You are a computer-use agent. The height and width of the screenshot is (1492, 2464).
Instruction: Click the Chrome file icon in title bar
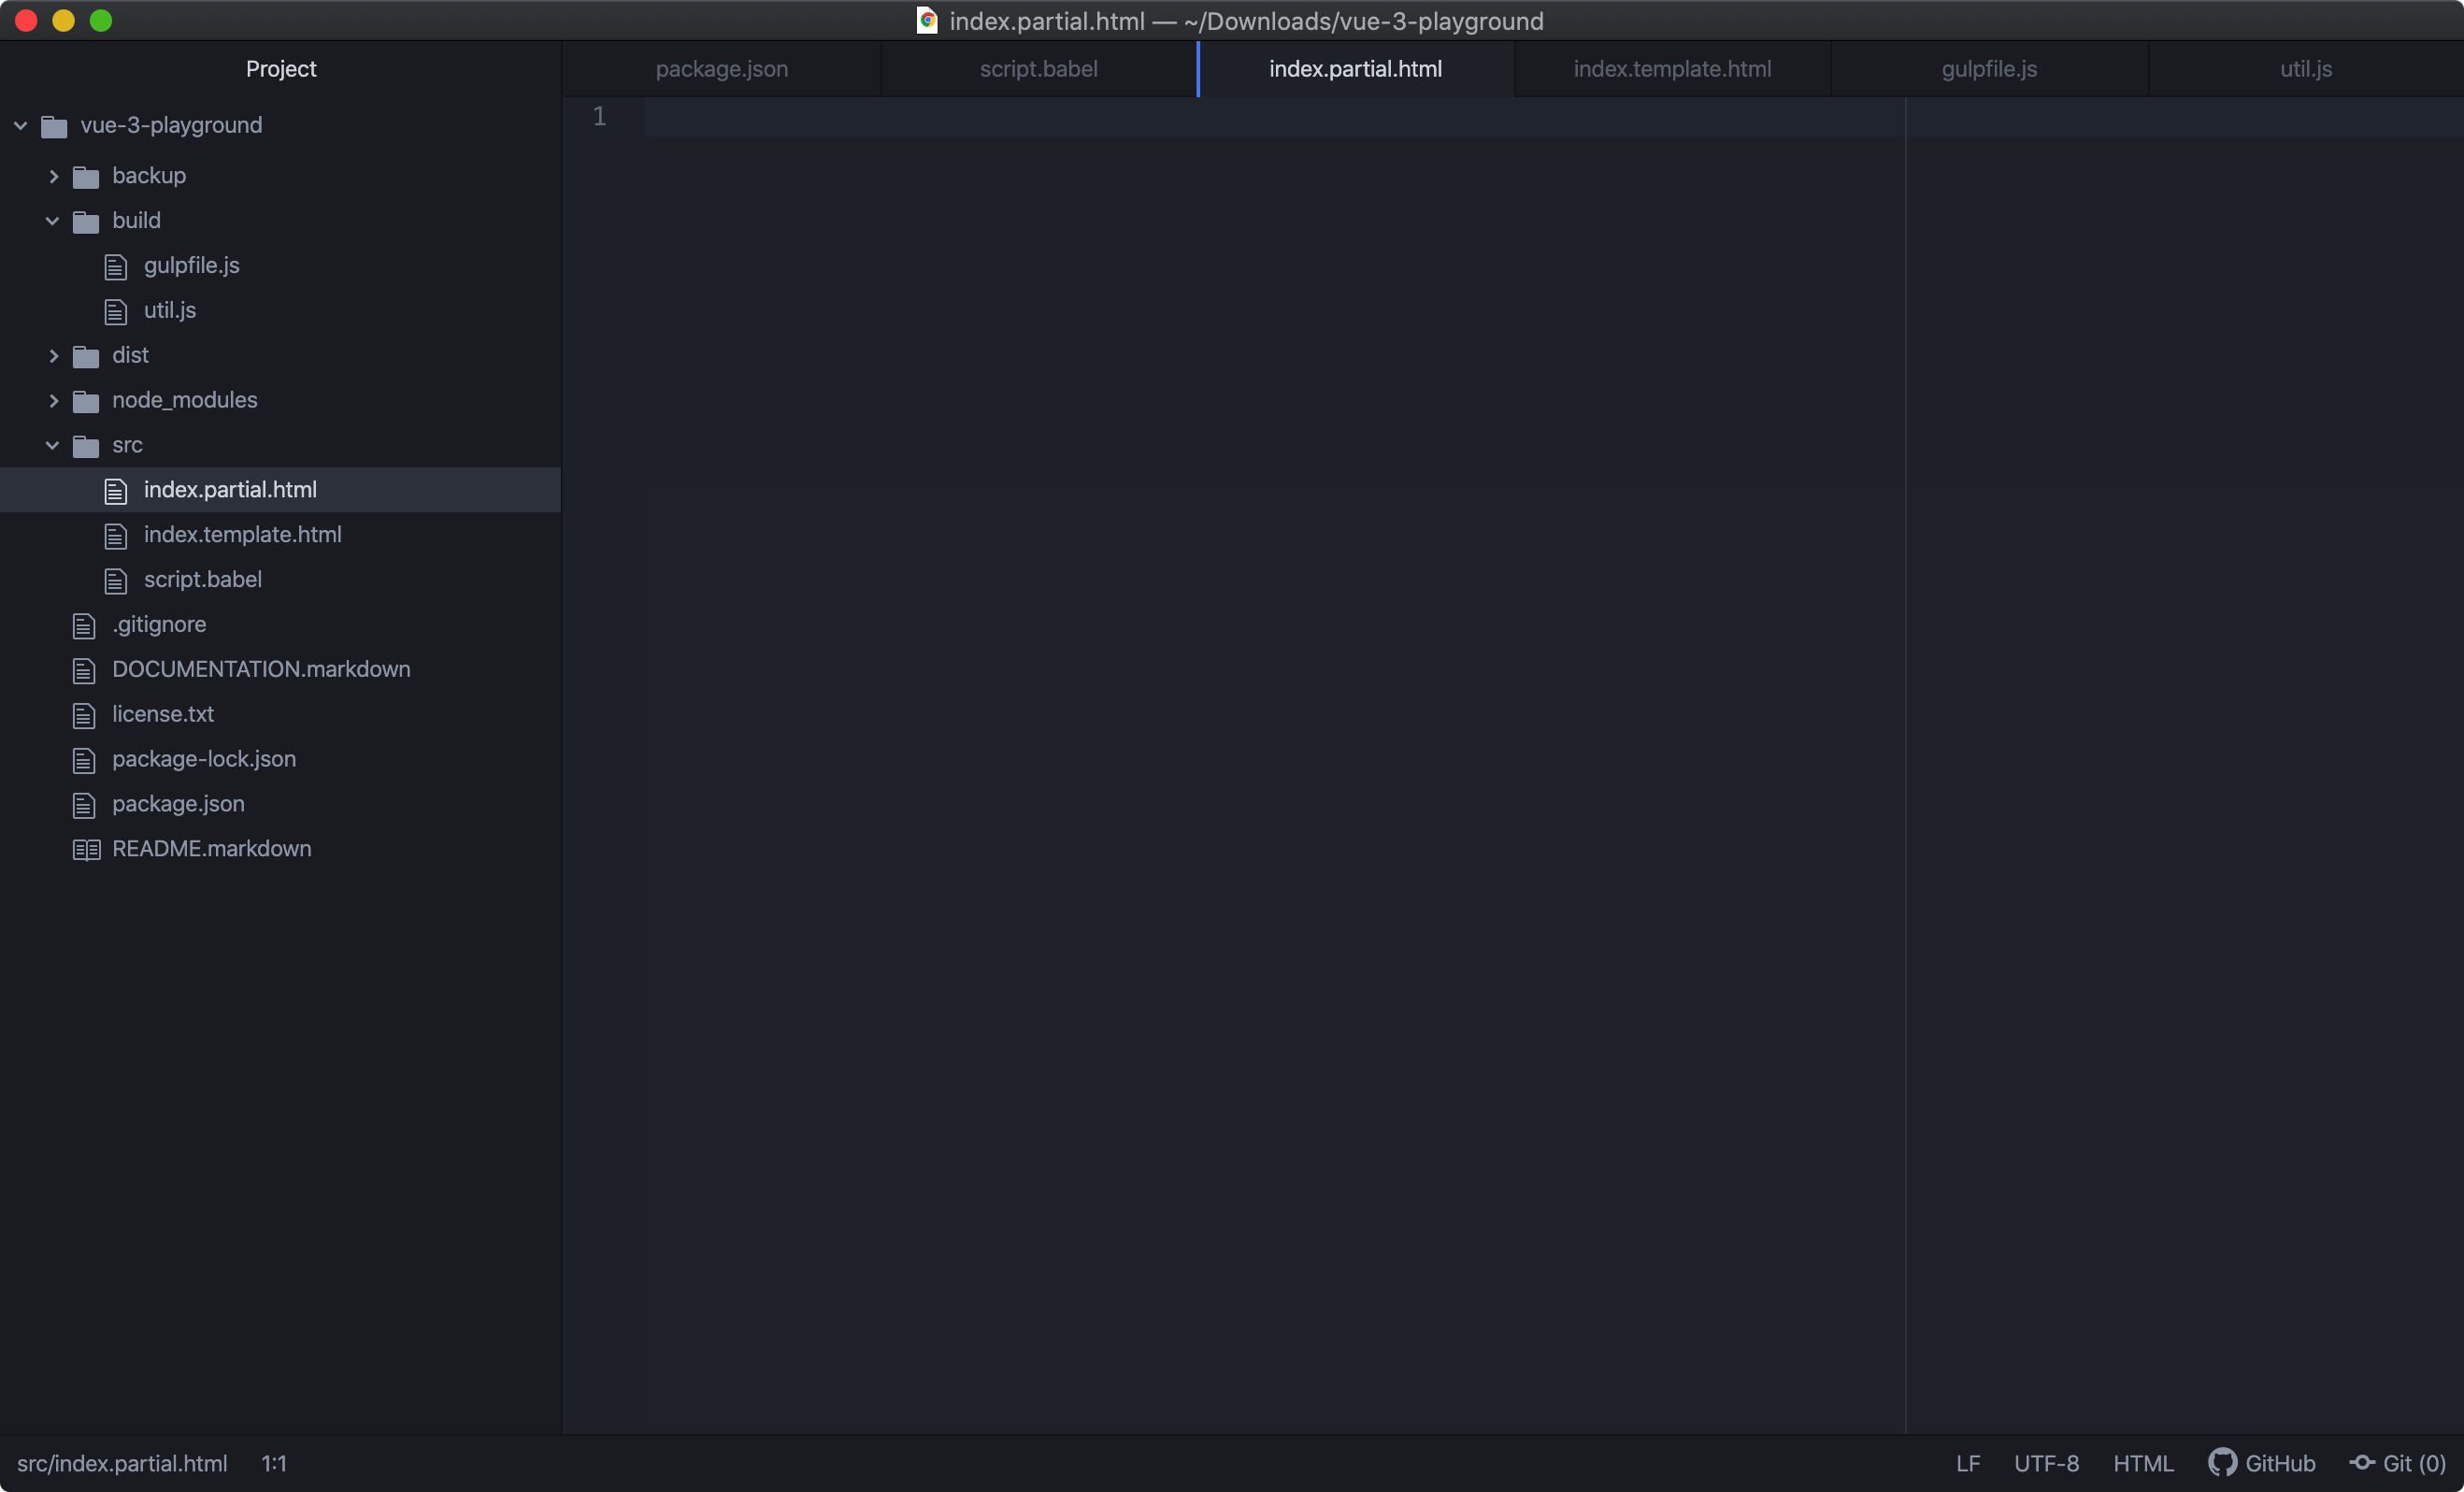[x=927, y=21]
